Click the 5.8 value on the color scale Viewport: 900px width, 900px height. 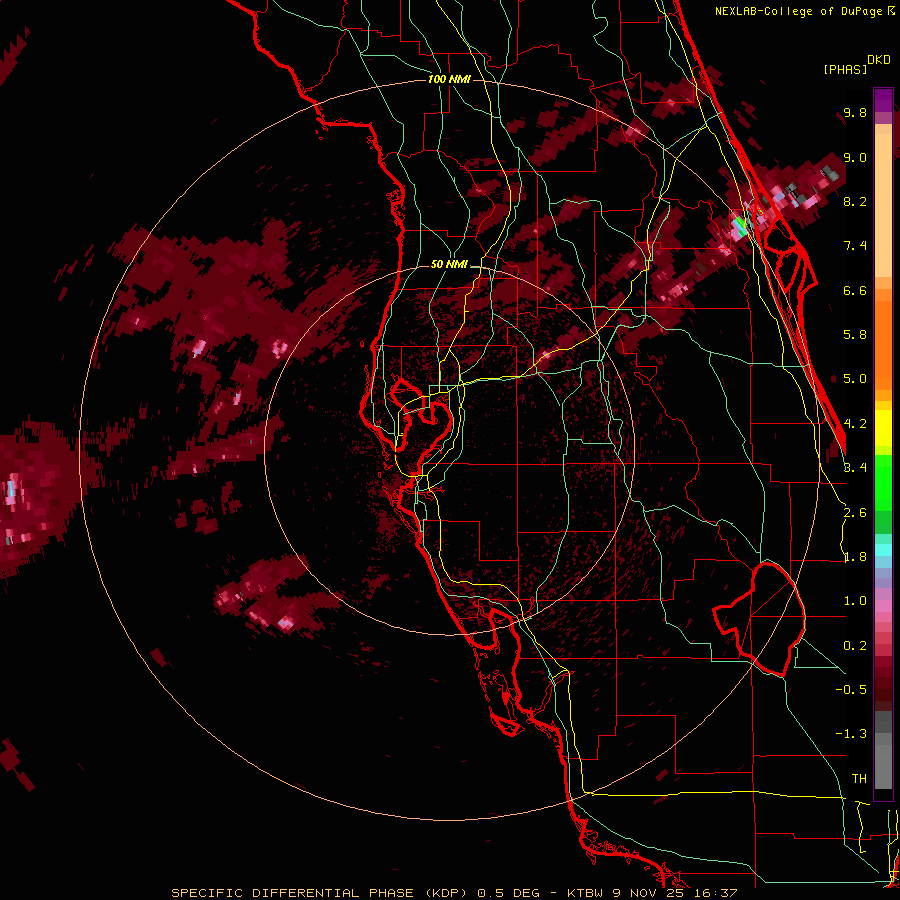coord(855,335)
